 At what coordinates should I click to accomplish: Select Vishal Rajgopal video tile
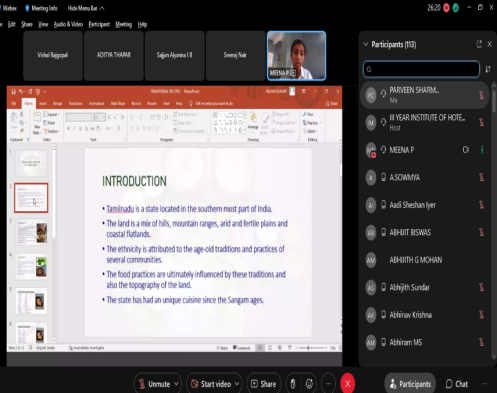pyautogui.click(x=53, y=56)
